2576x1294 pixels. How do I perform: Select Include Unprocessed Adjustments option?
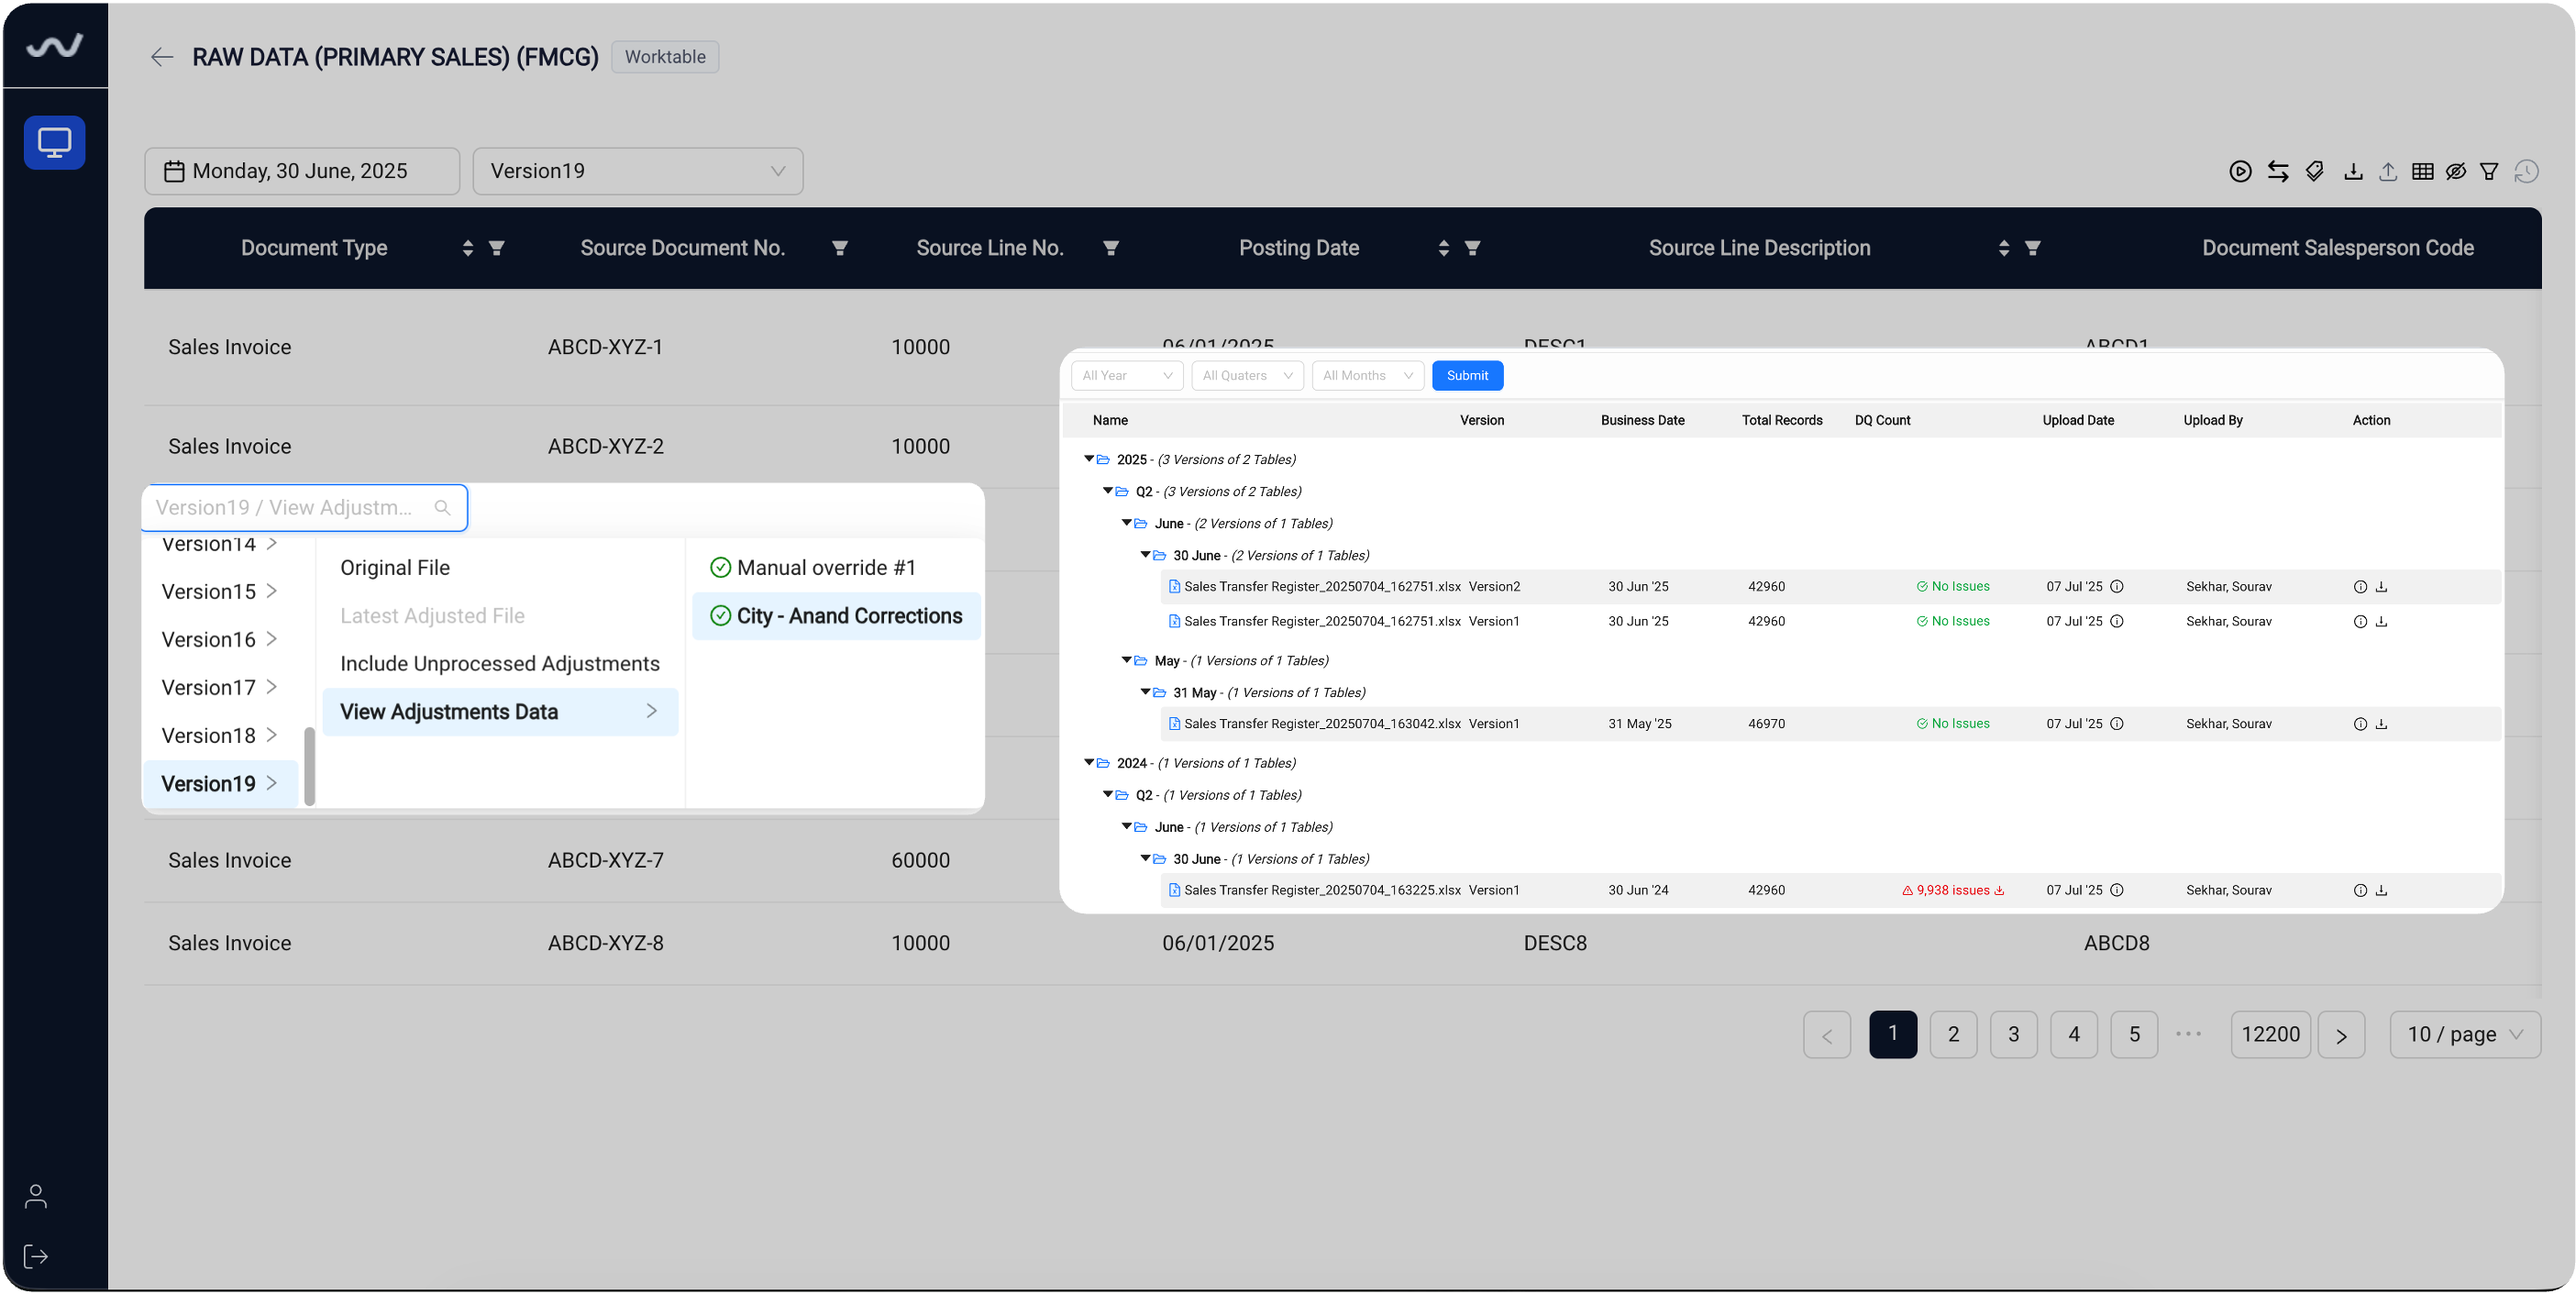click(500, 664)
